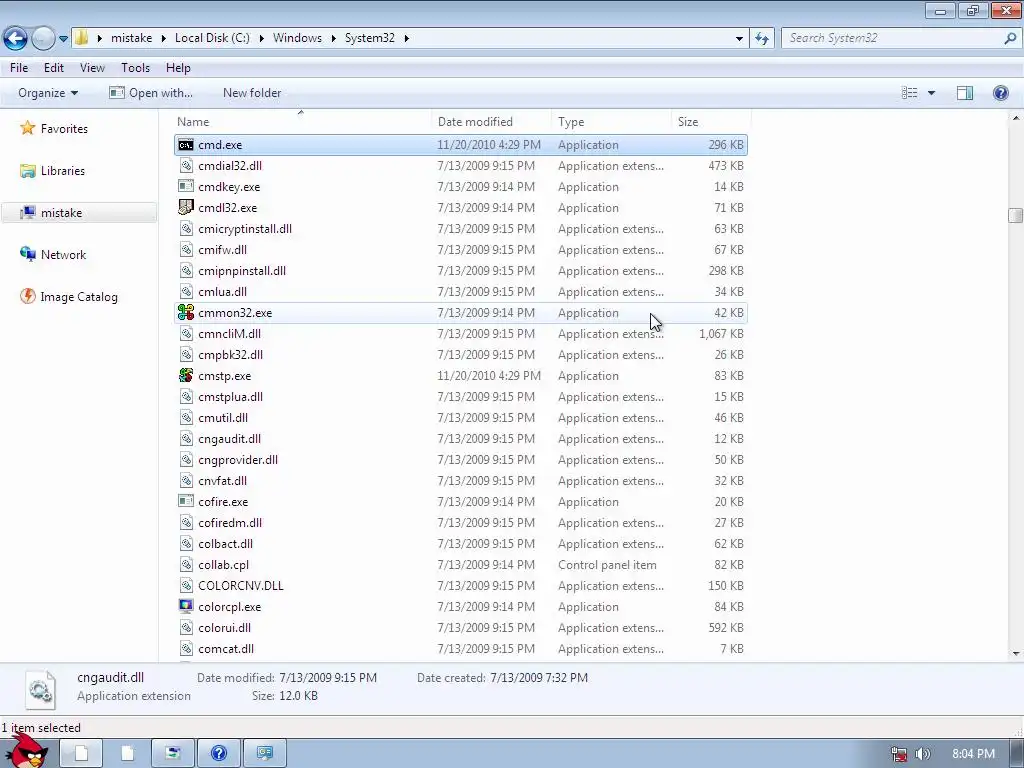This screenshot has height=768, width=1024.
Task: Toggle the preview pane button
Action: (x=965, y=93)
